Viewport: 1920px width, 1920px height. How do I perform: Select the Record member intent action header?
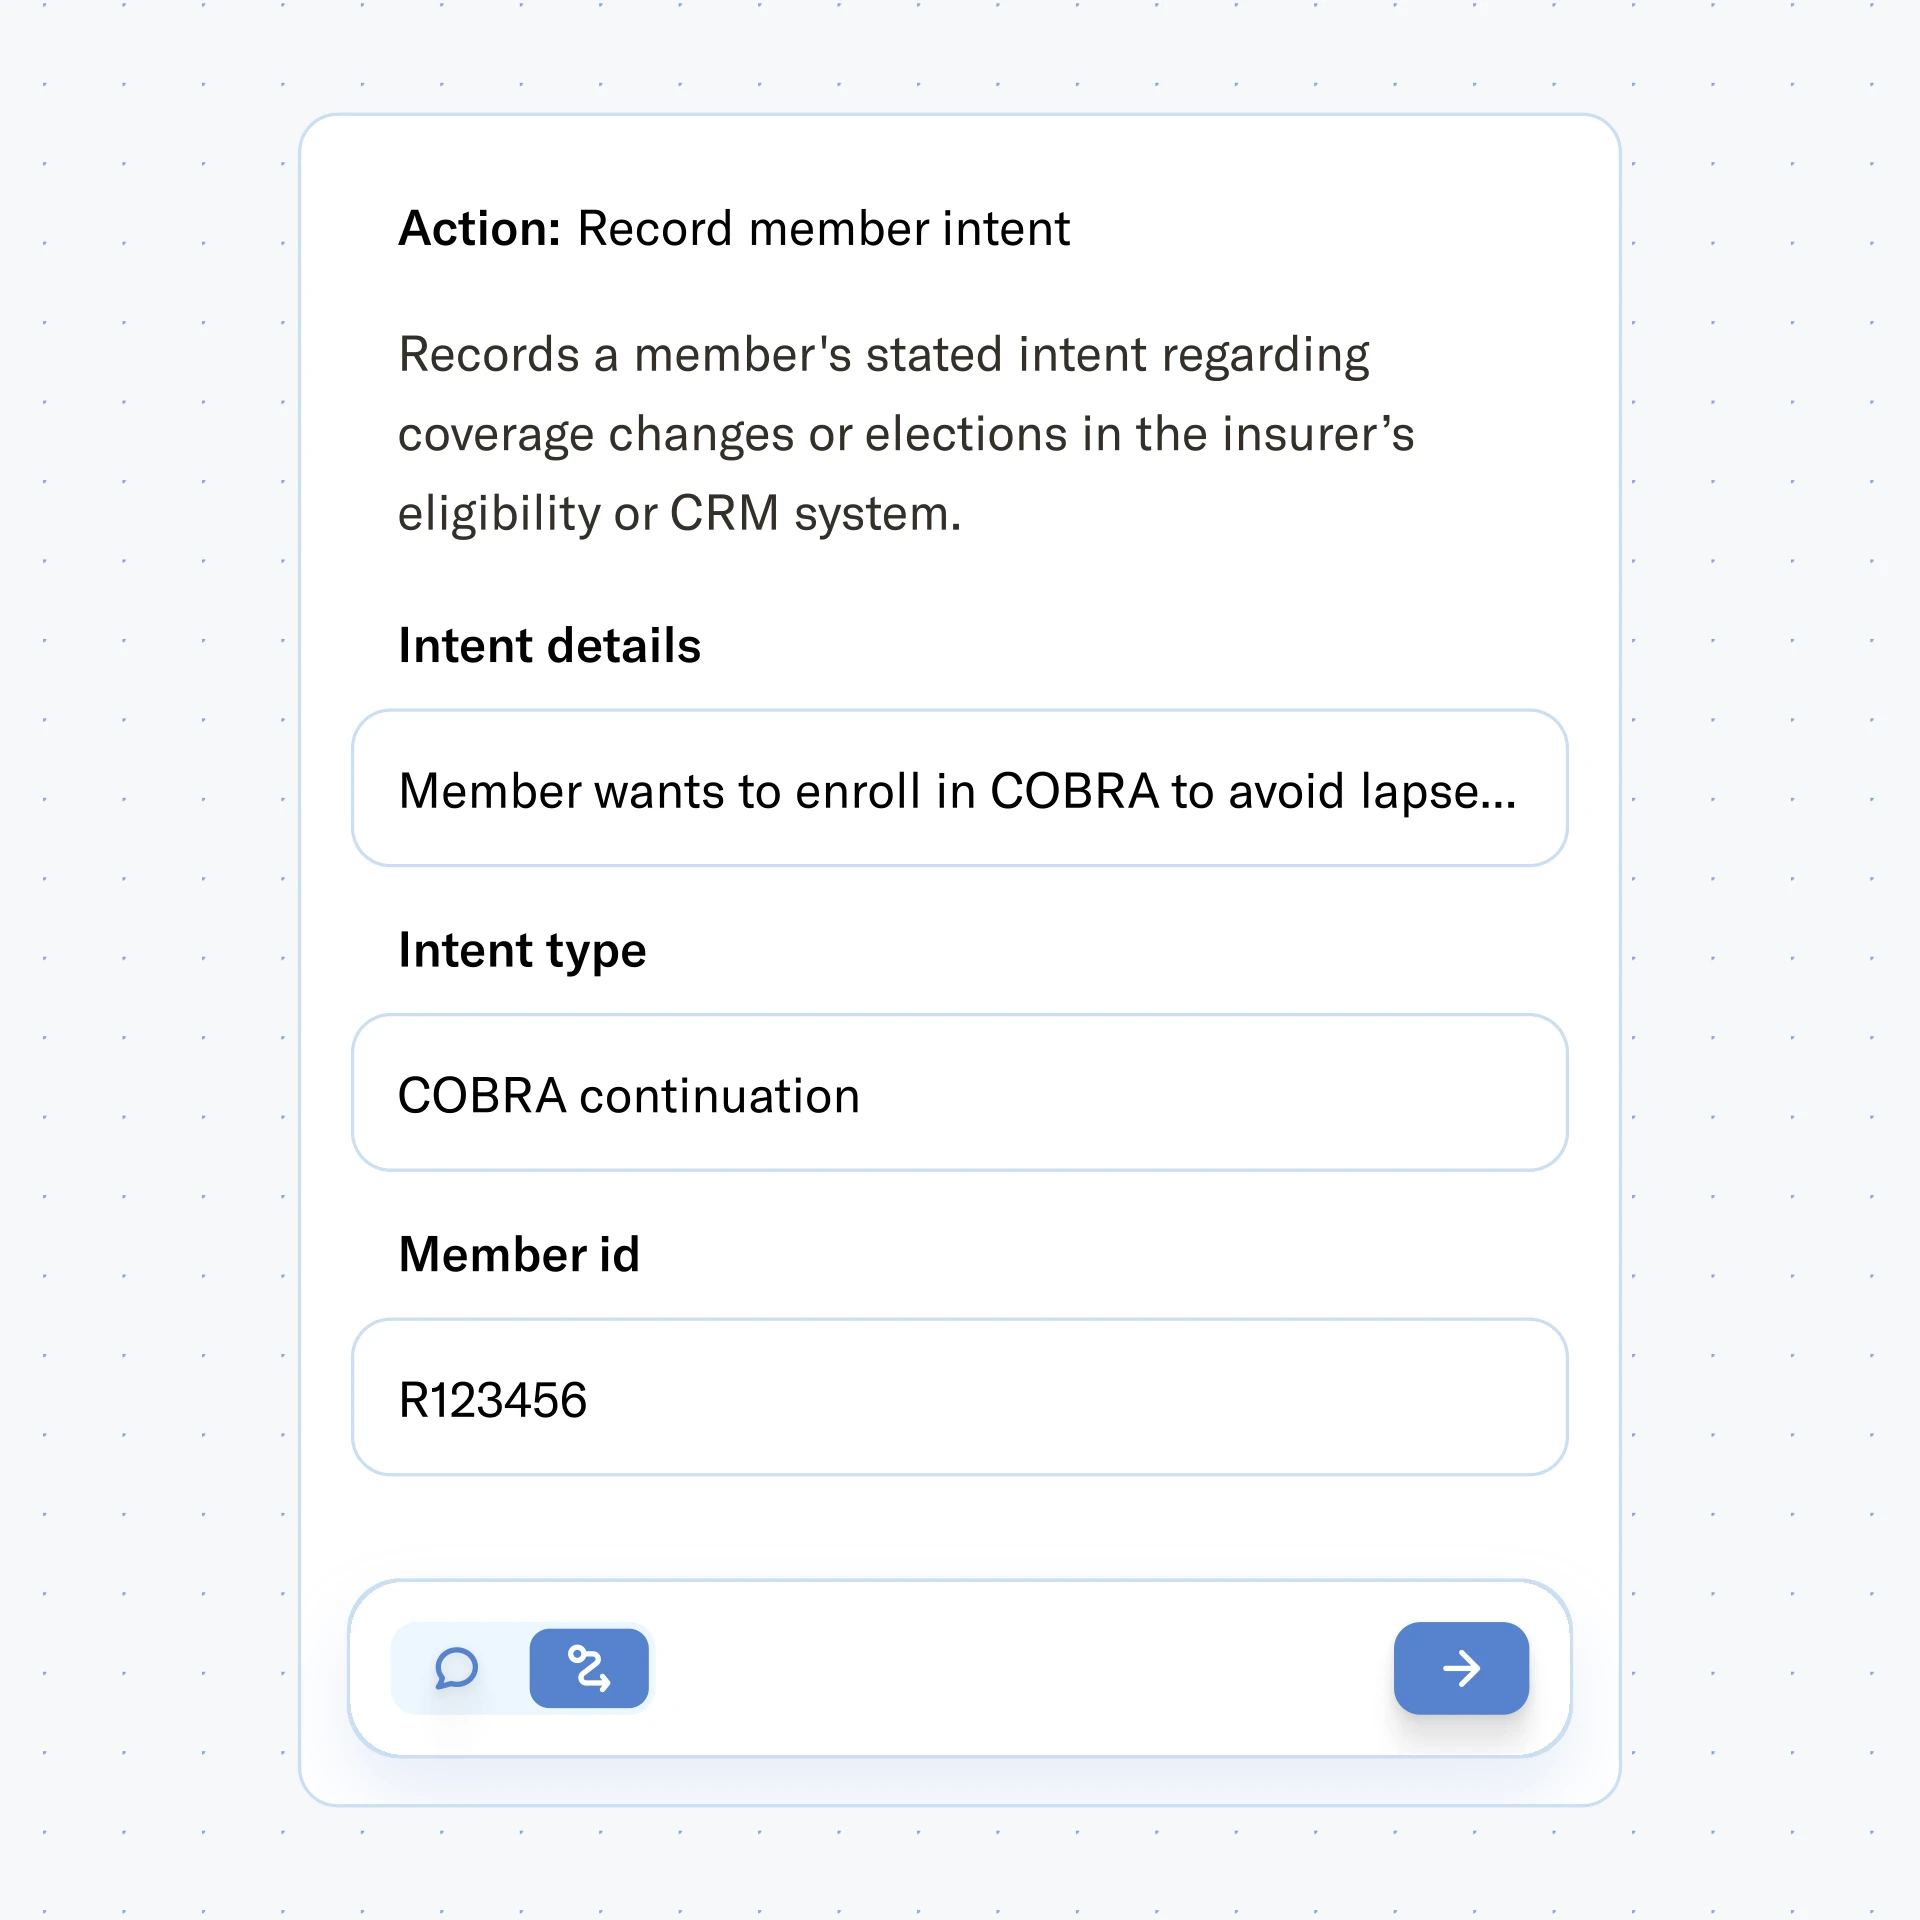733,228
